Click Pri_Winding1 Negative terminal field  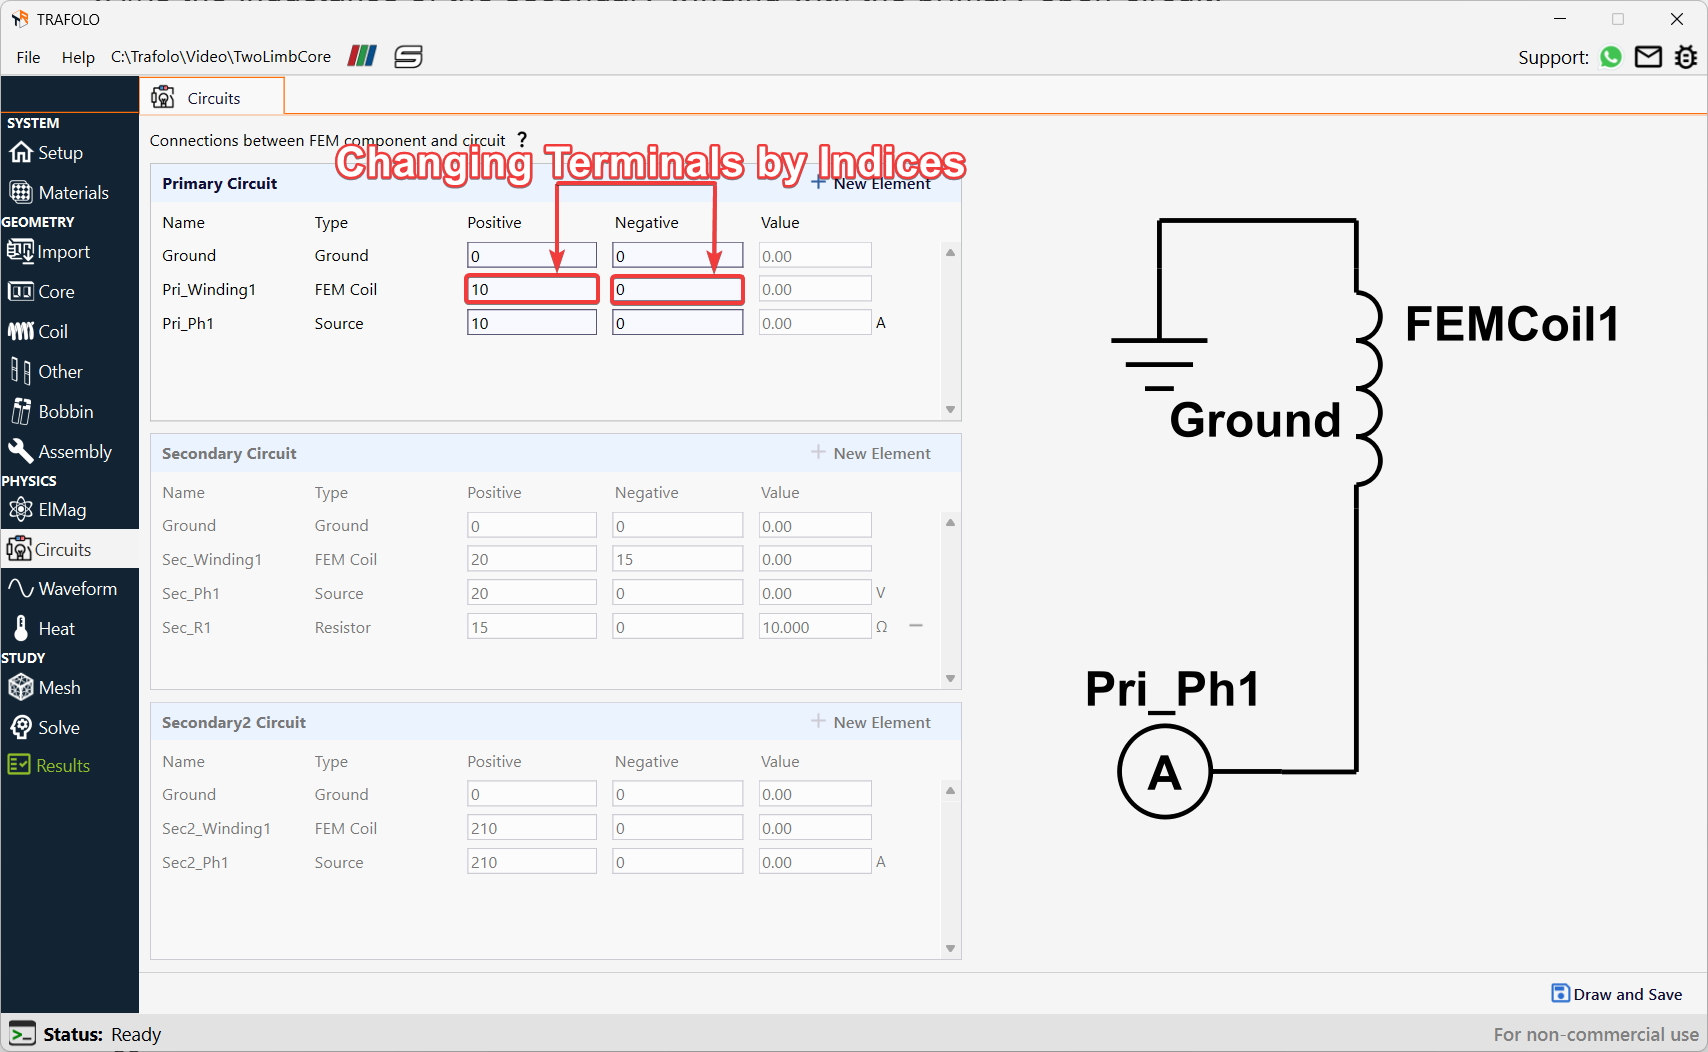pos(677,289)
